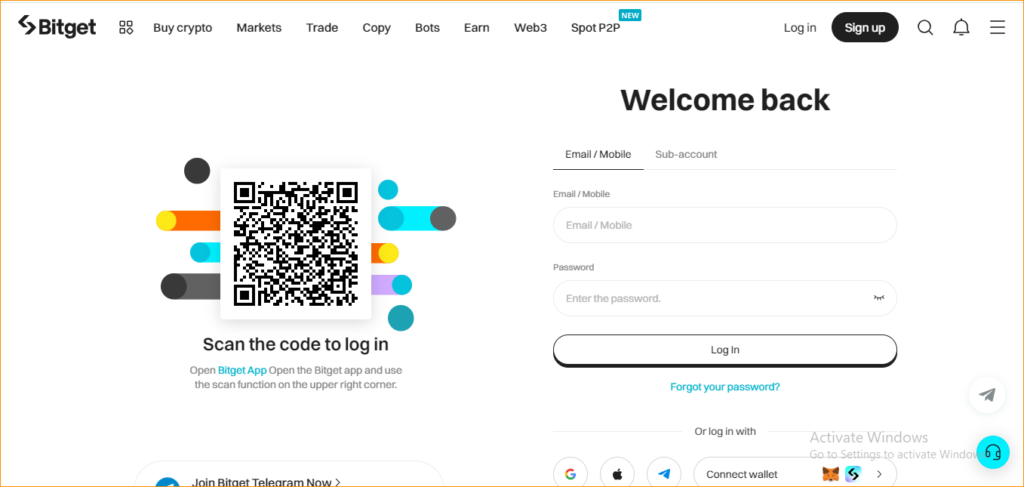Viewport: 1024px width, 487px height.
Task: Toggle password visibility eye icon
Action: (879, 298)
